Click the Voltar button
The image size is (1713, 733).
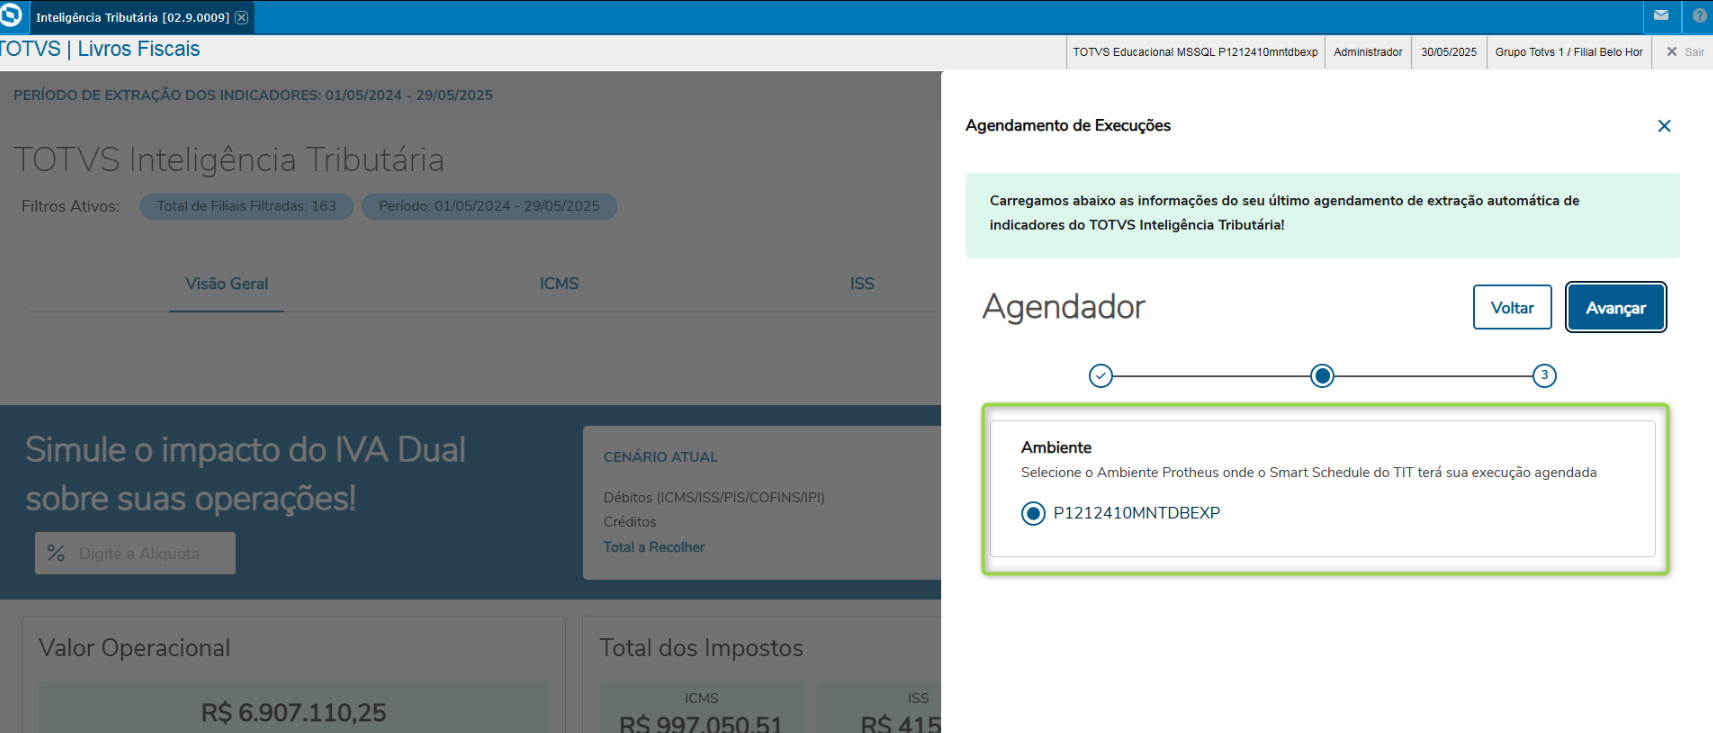coord(1512,307)
